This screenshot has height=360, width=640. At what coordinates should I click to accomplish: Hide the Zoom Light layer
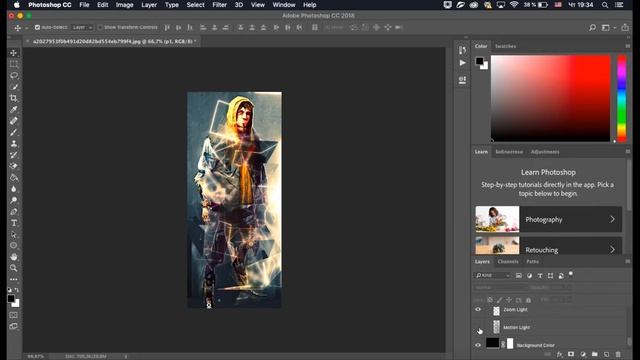point(478,310)
